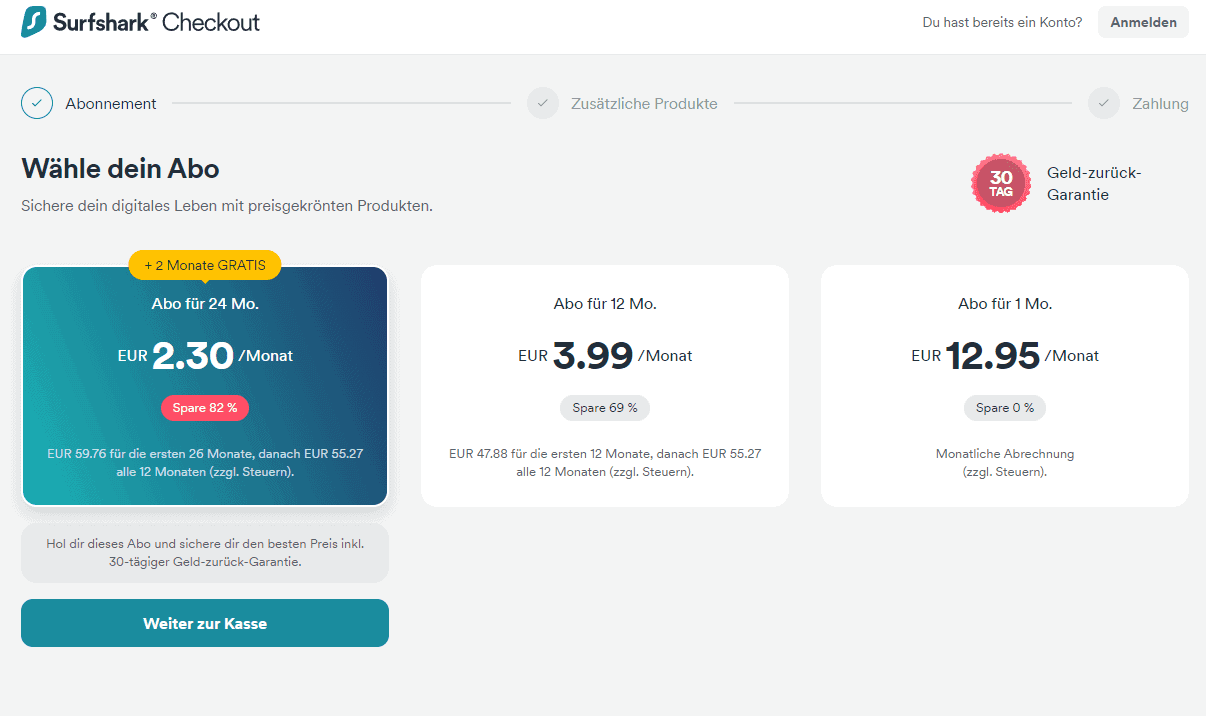This screenshot has height=716, width=1206.
Task: Click 'Du hast bereits ein Konto?' text
Action: pos(1002,22)
